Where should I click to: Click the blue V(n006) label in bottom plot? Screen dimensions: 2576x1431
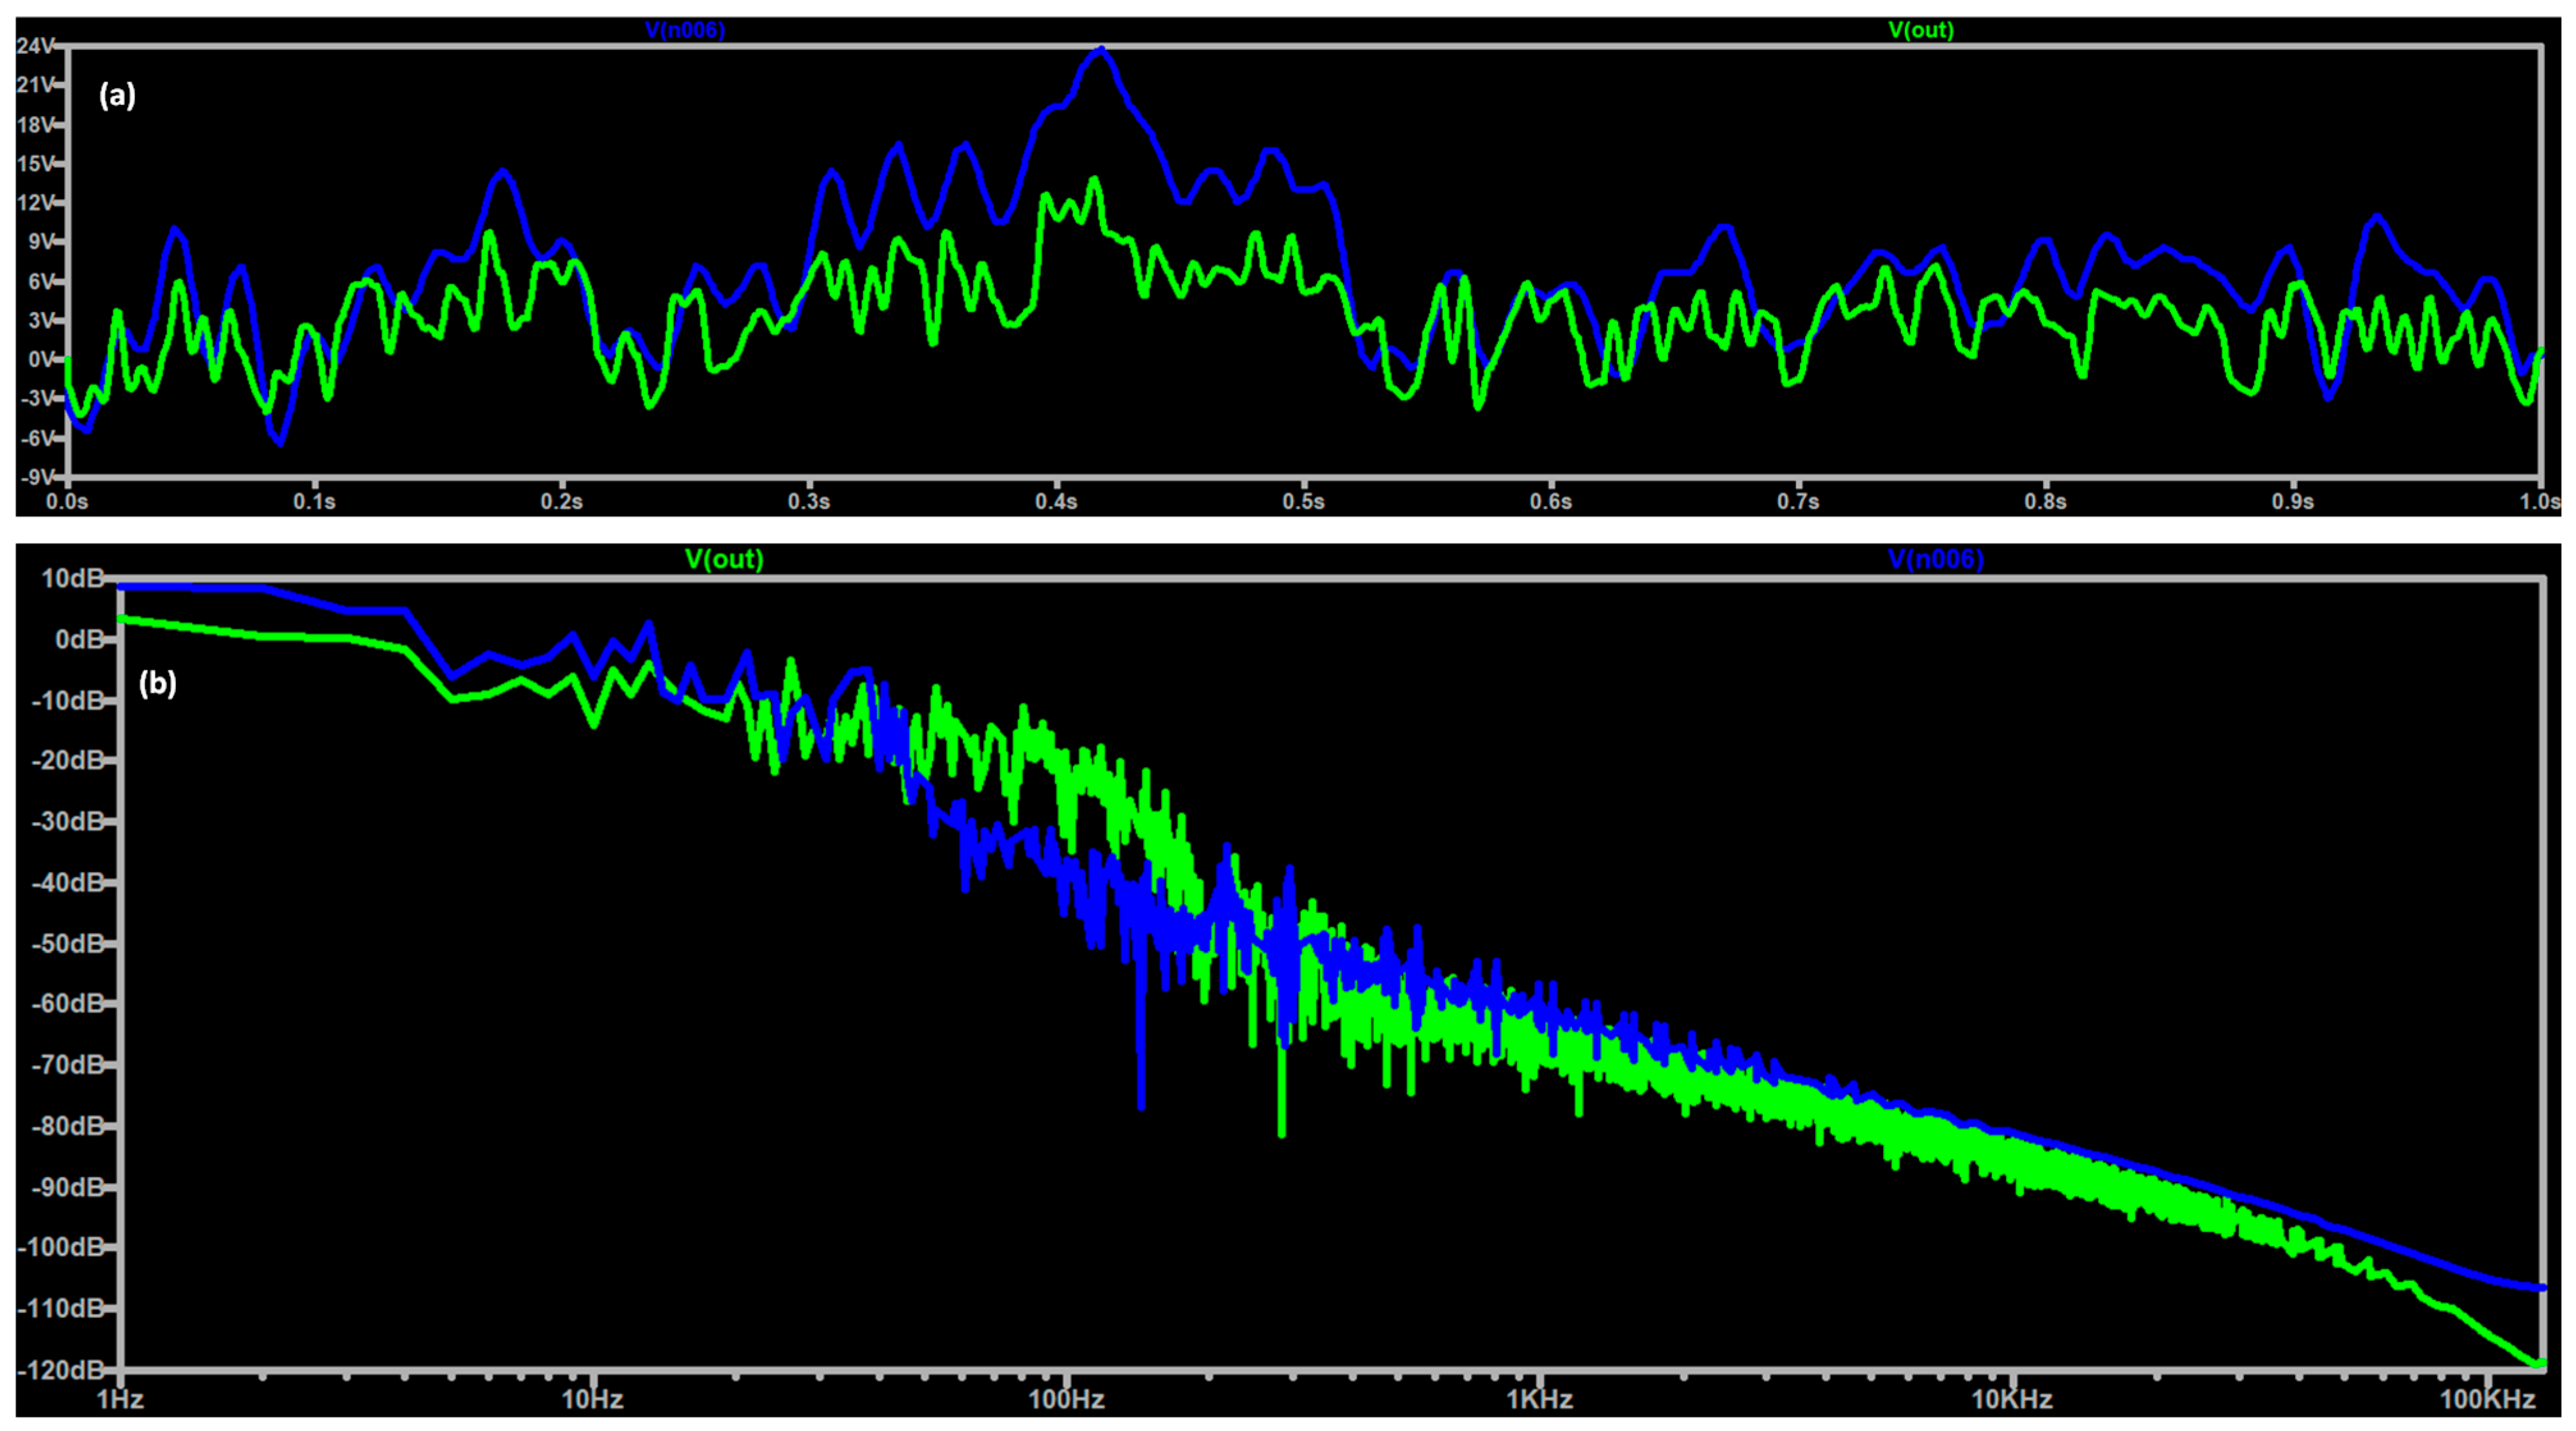1935,559
